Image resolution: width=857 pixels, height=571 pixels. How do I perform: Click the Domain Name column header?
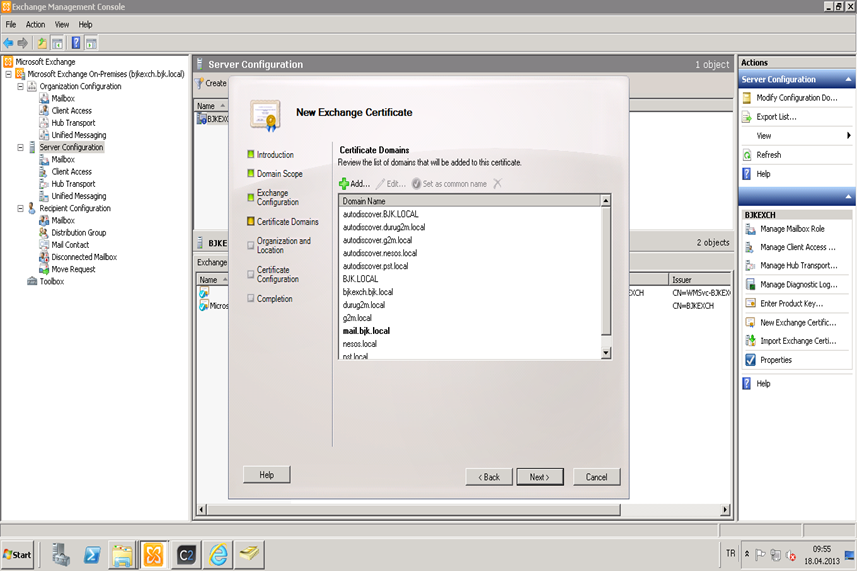click(469, 201)
